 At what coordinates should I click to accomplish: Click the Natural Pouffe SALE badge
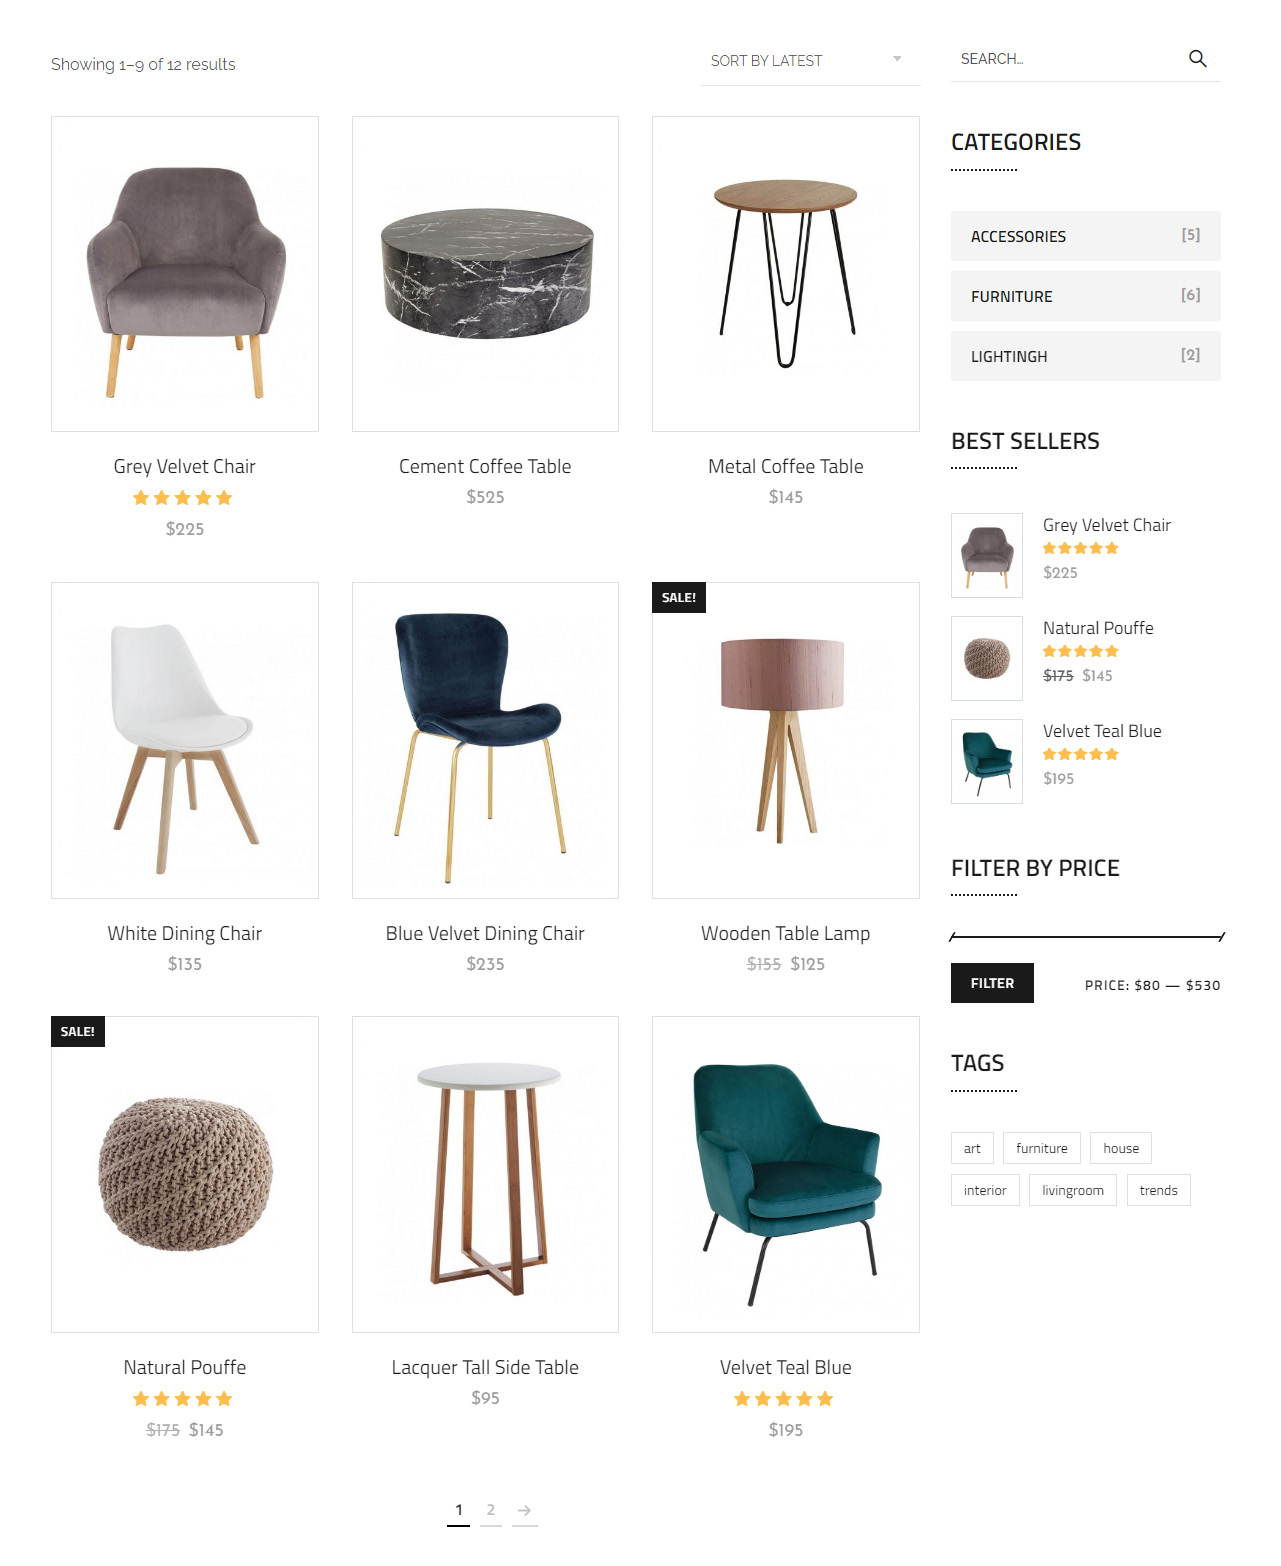point(78,1031)
